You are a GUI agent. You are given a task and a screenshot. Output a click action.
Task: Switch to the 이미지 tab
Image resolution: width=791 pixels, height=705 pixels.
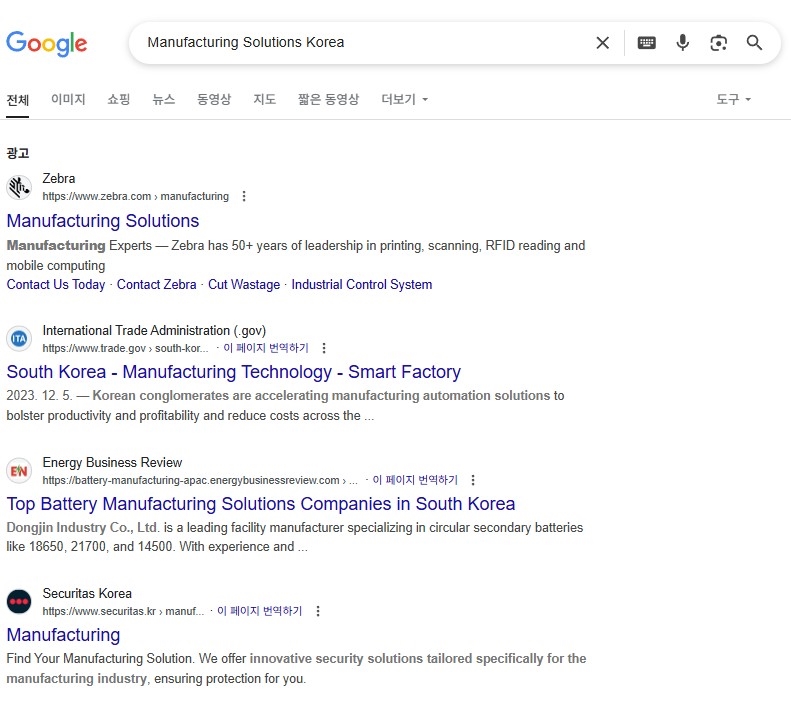click(68, 100)
